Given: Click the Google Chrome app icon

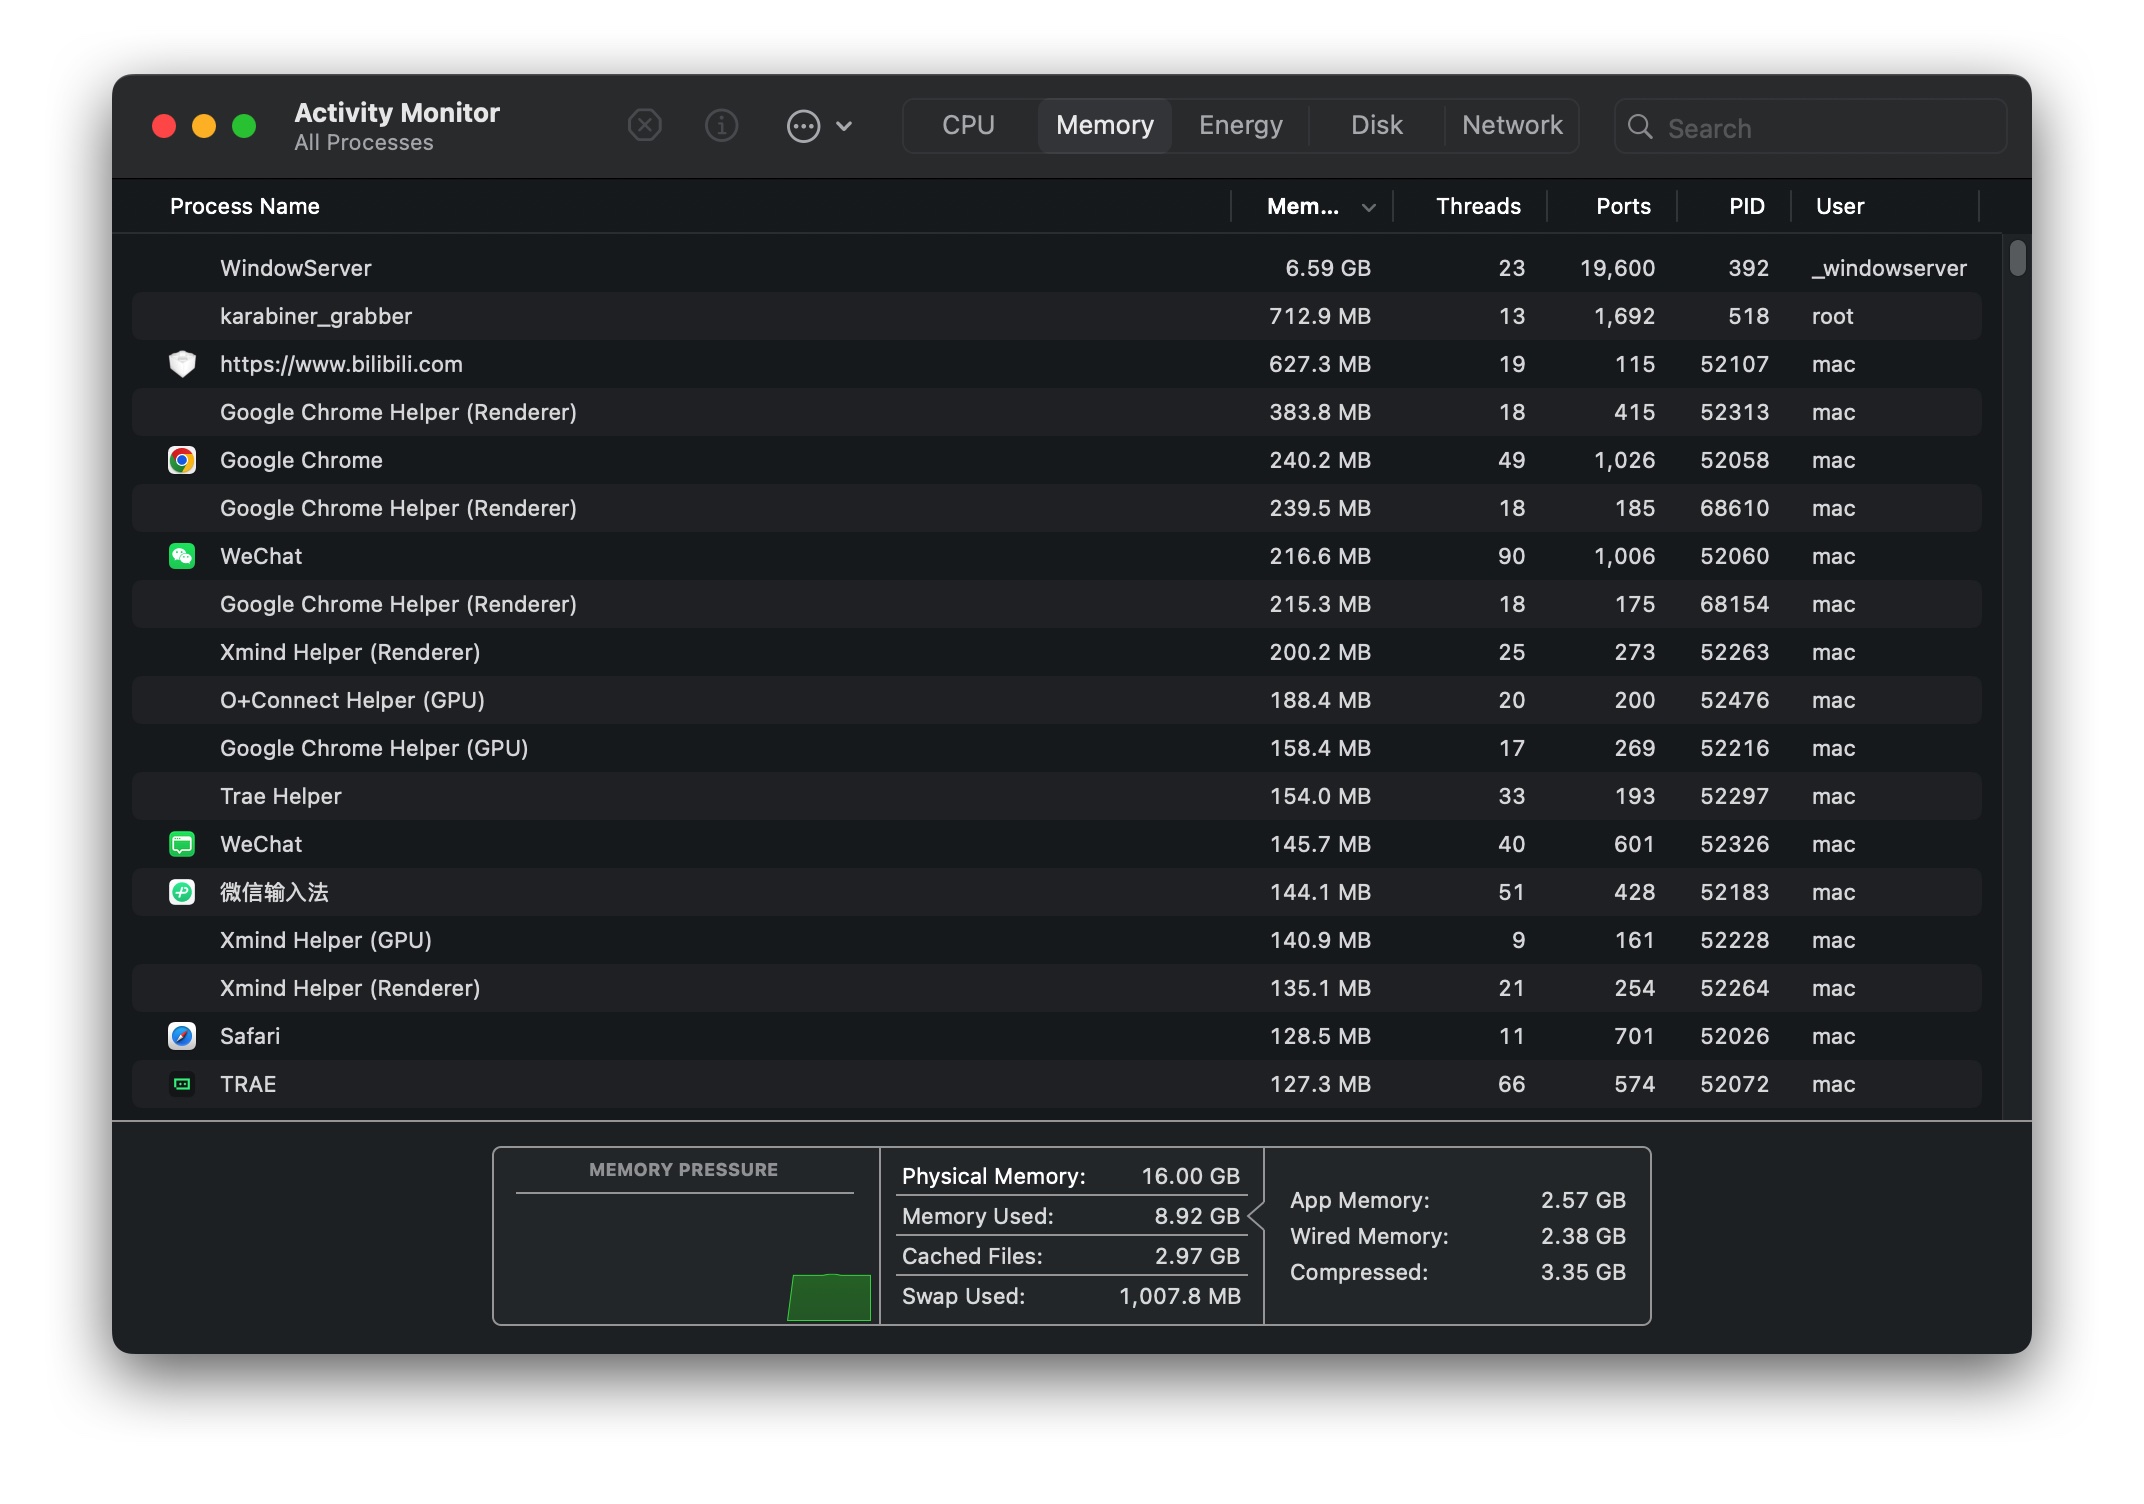Looking at the screenshot, I should pos(182,460).
